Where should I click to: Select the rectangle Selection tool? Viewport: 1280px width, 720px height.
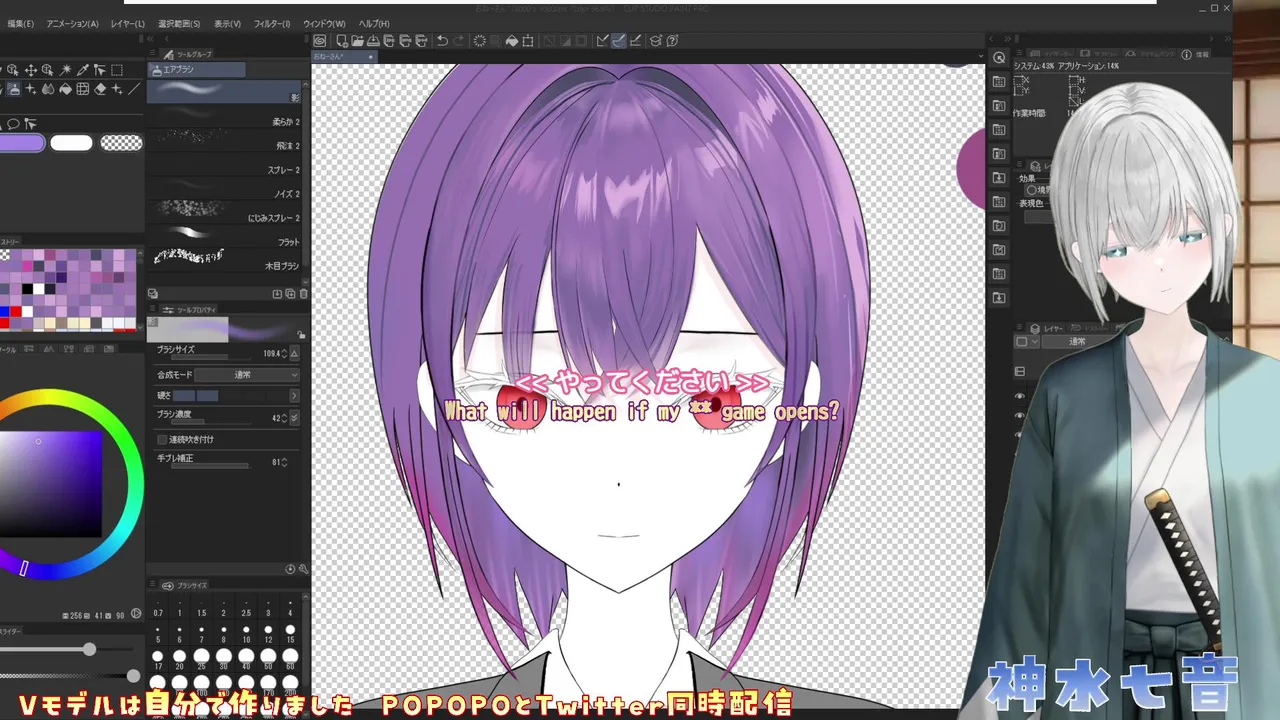coord(117,70)
